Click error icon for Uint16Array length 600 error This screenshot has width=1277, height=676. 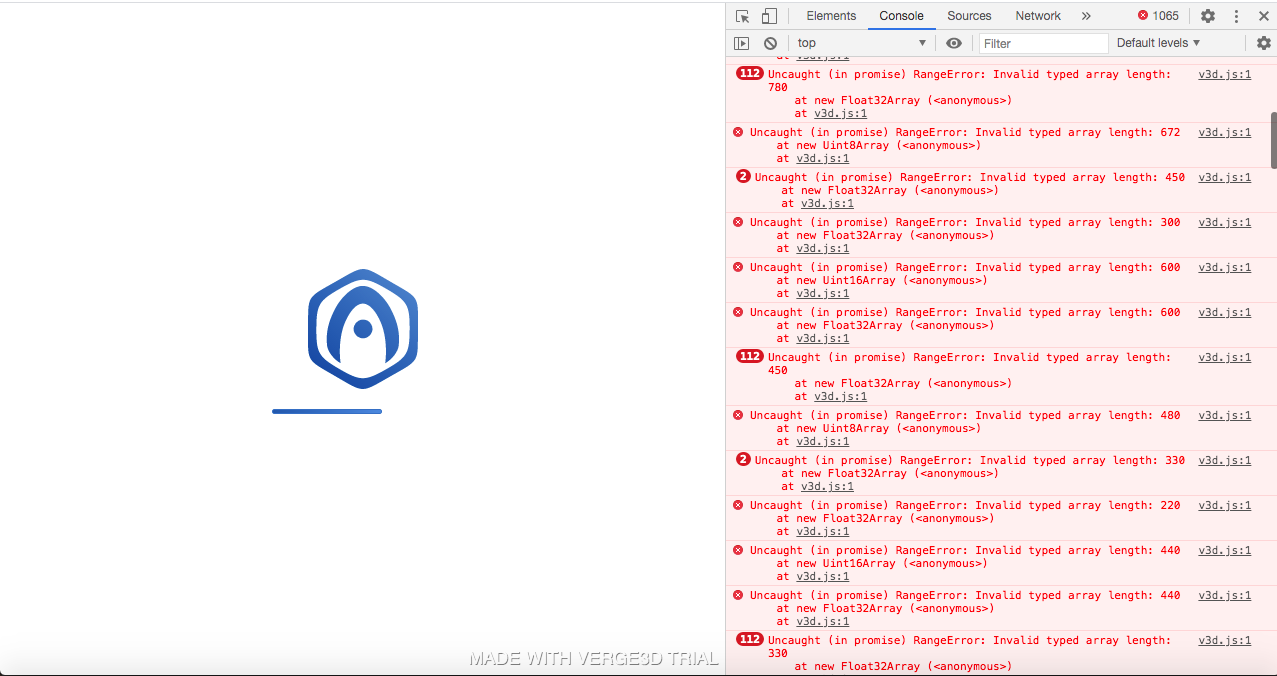tap(738, 267)
